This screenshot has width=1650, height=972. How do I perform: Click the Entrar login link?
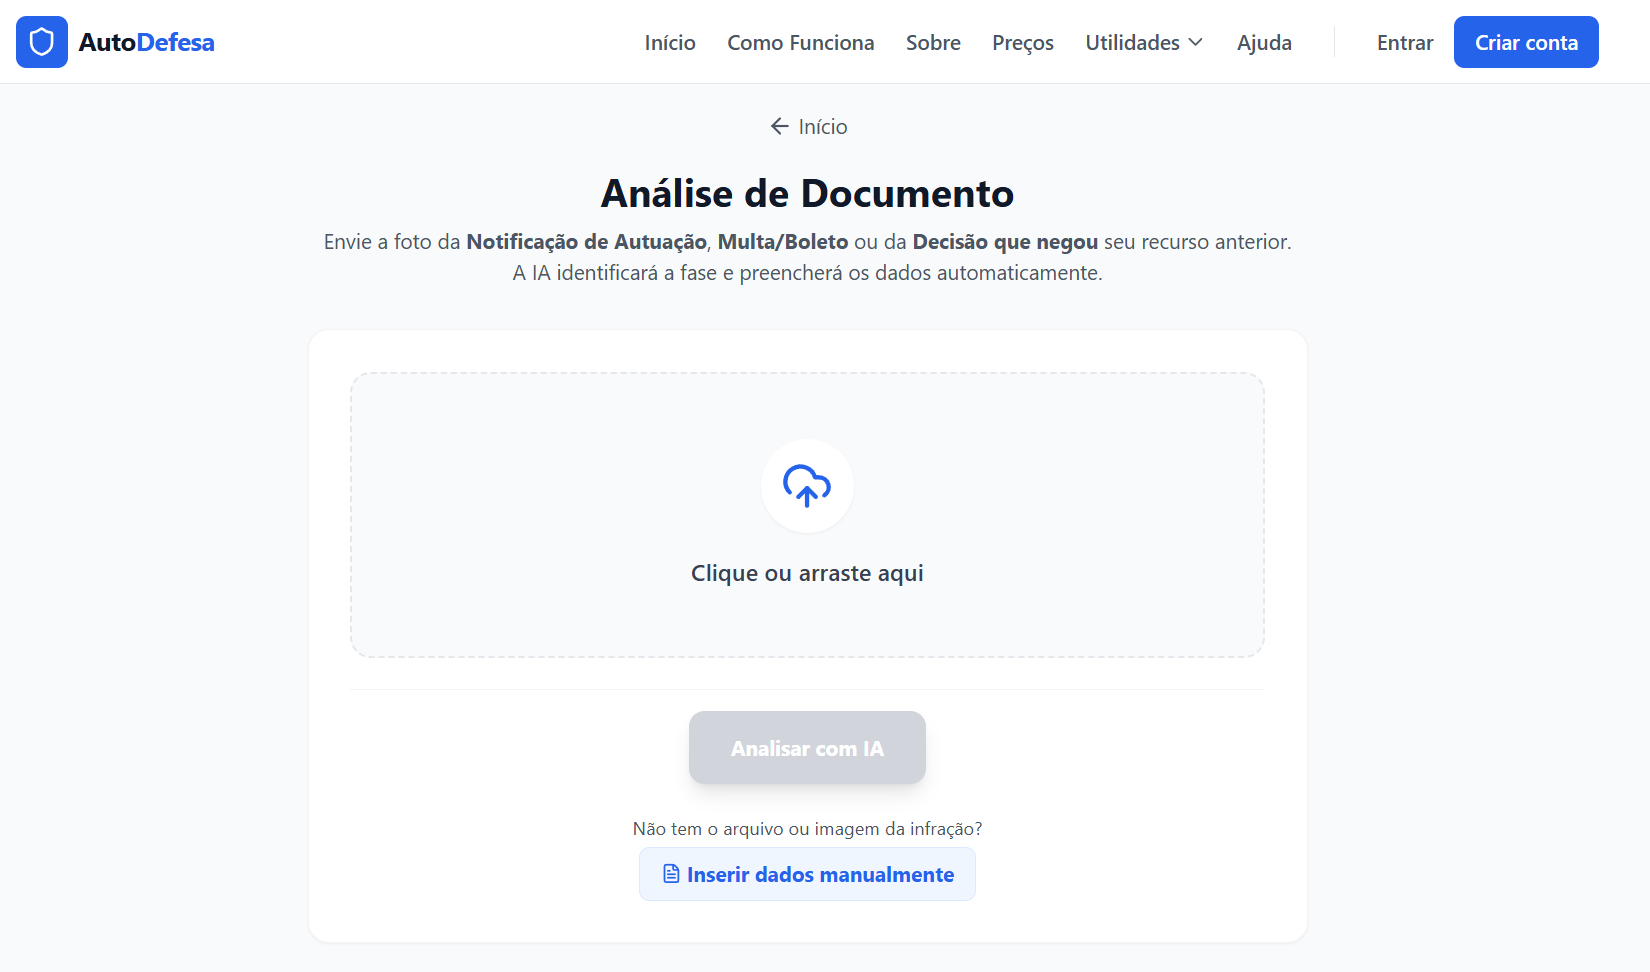click(x=1405, y=43)
